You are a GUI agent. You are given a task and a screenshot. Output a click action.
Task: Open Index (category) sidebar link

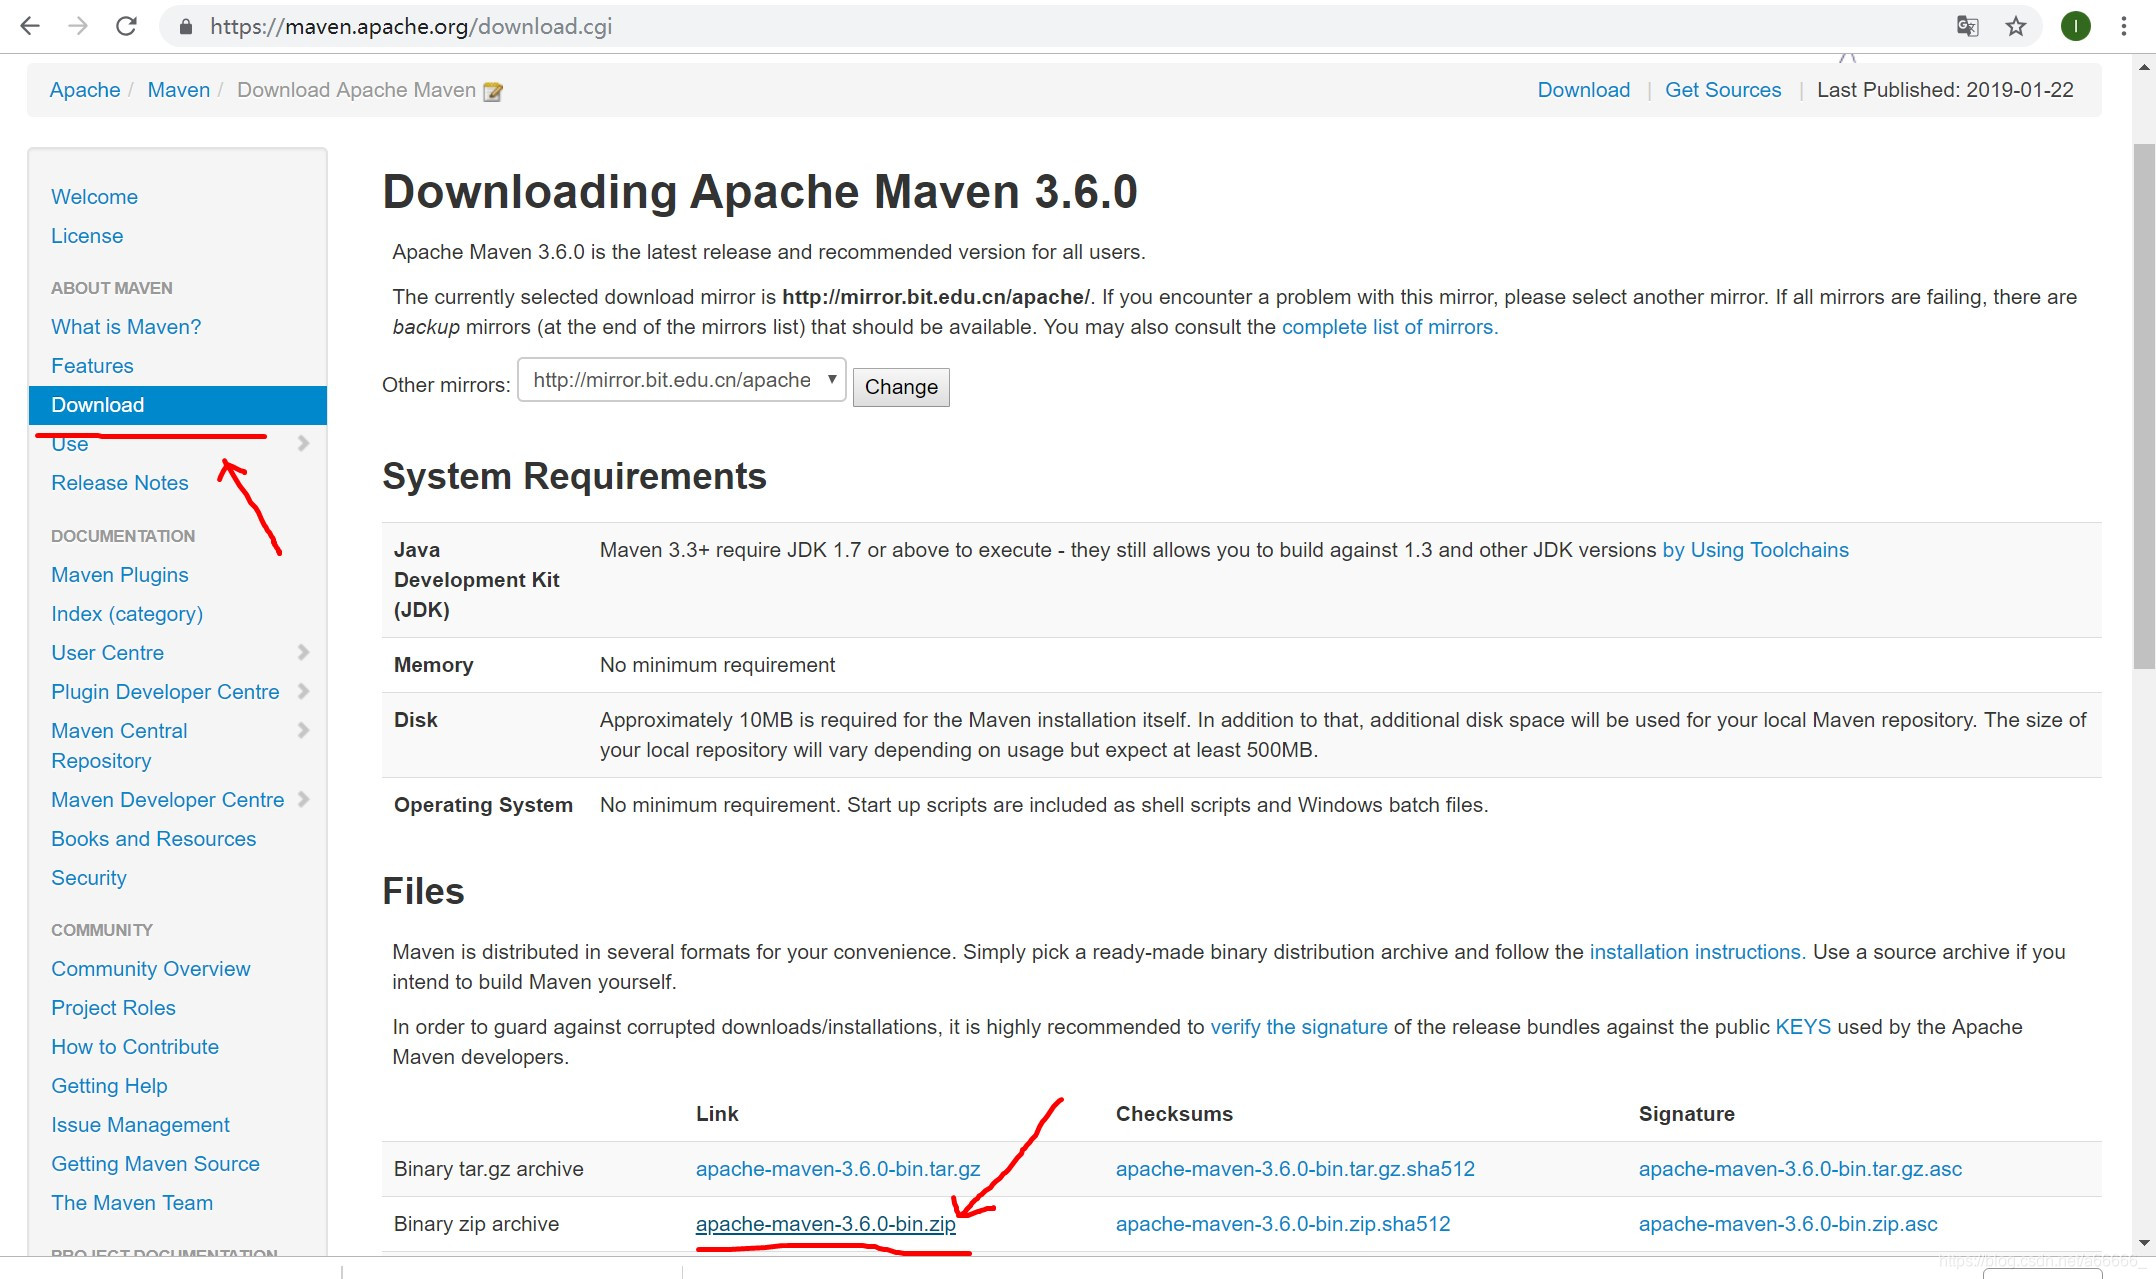(x=127, y=614)
